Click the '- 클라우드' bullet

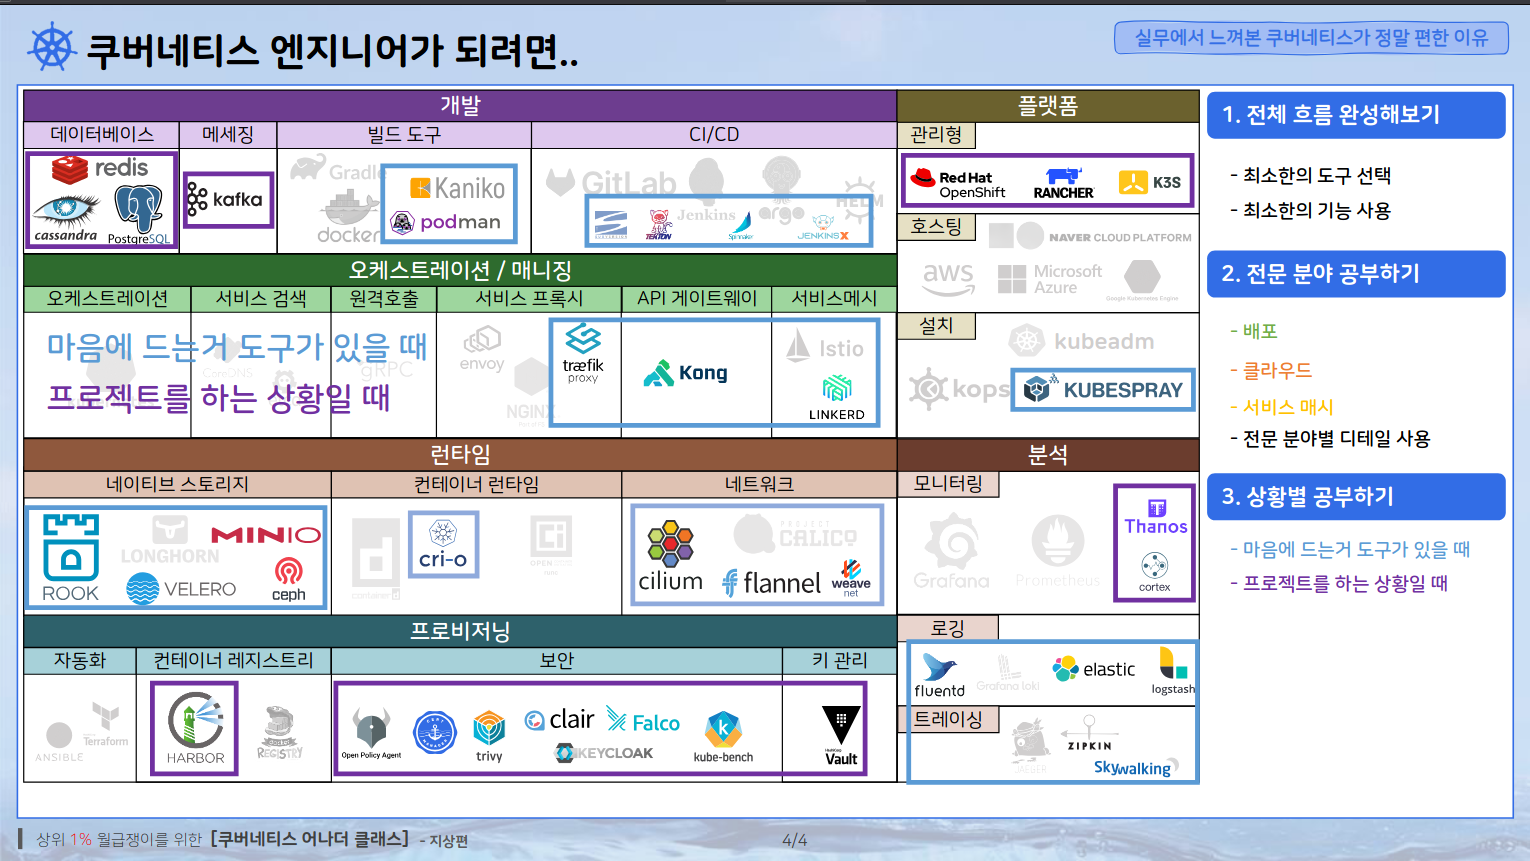[1271, 370]
